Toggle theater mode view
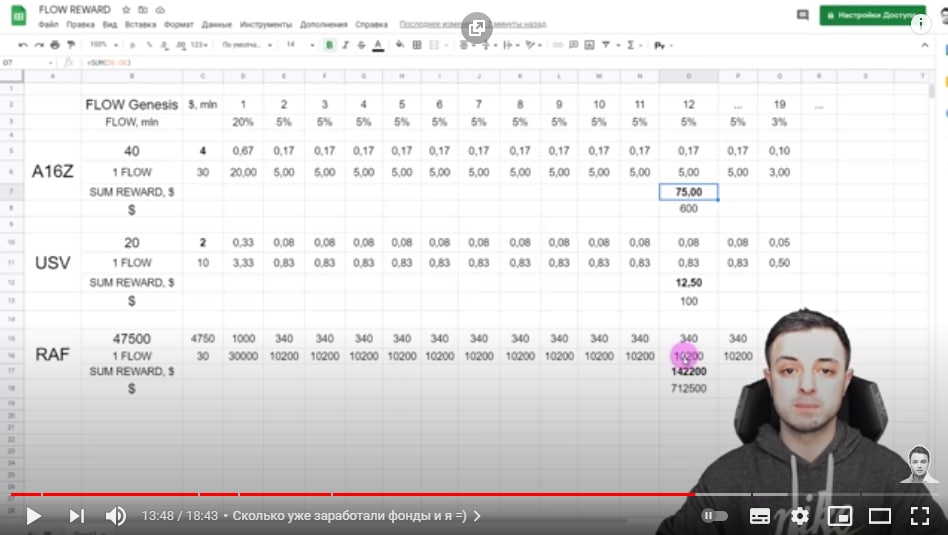 coord(880,516)
